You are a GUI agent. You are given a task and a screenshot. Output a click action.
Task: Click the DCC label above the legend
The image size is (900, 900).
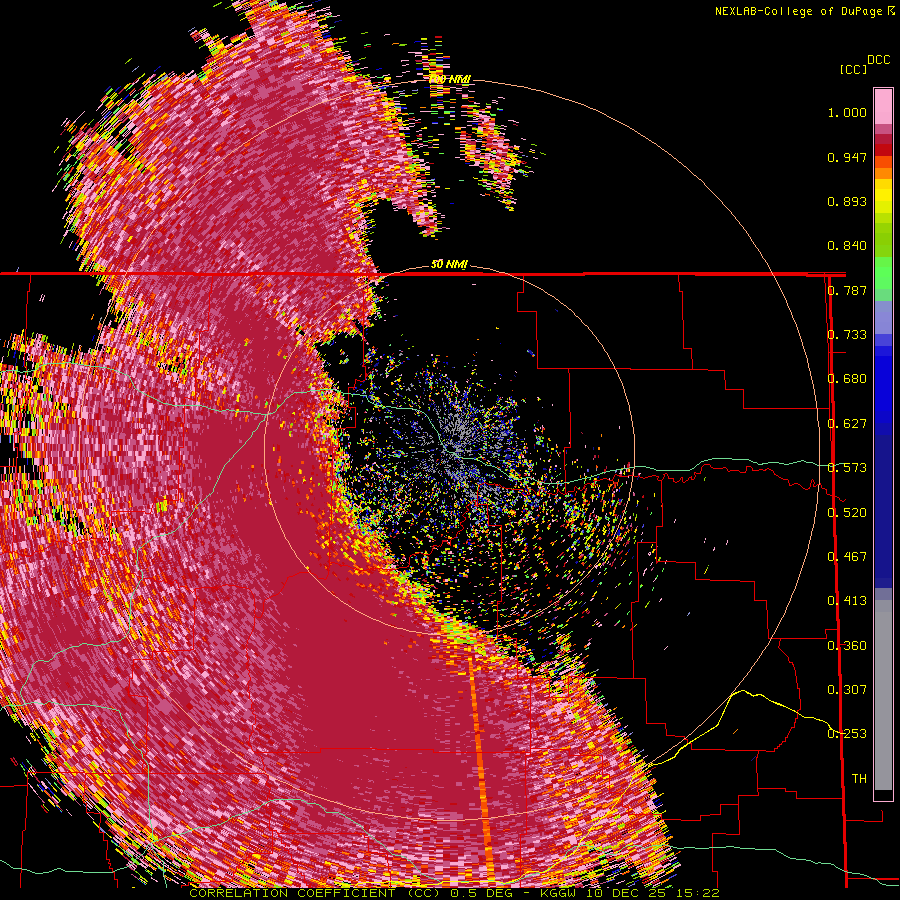(x=879, y=59)
